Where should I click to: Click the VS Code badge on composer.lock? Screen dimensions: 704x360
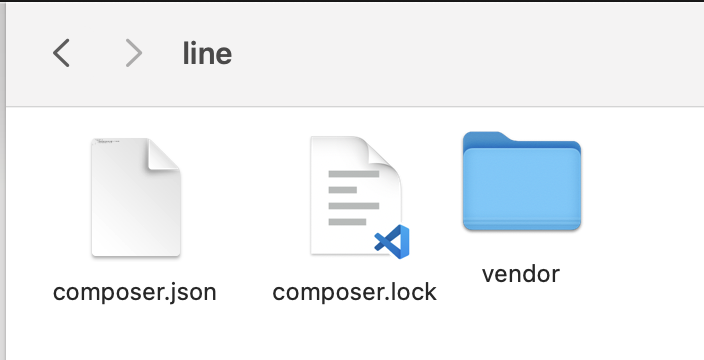(x=392, y=241)
